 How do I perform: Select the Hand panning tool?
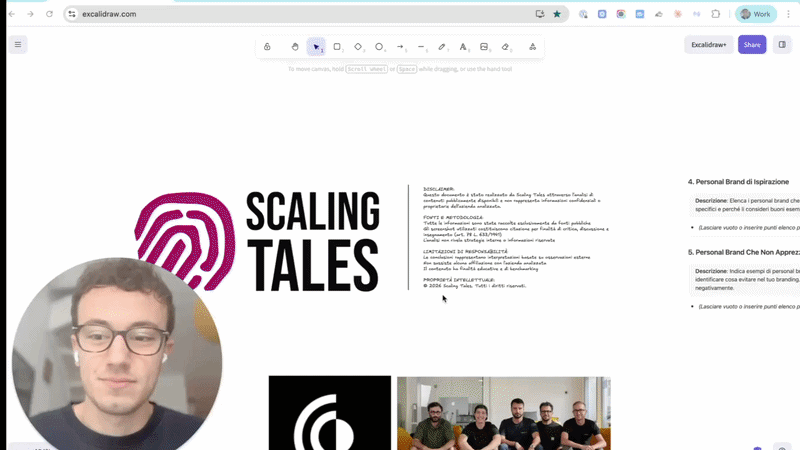coord(295,46)
